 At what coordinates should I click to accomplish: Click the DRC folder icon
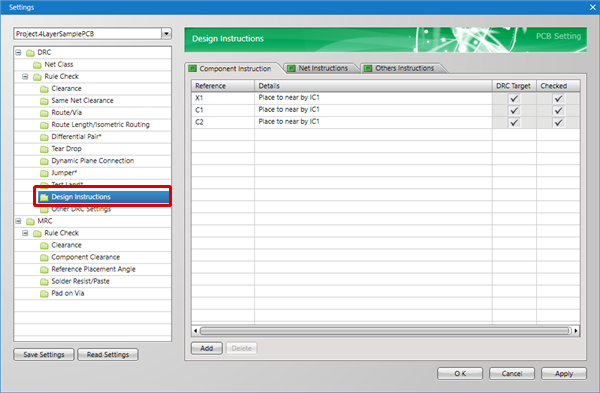pyautogui.click(x=30, y=52)
